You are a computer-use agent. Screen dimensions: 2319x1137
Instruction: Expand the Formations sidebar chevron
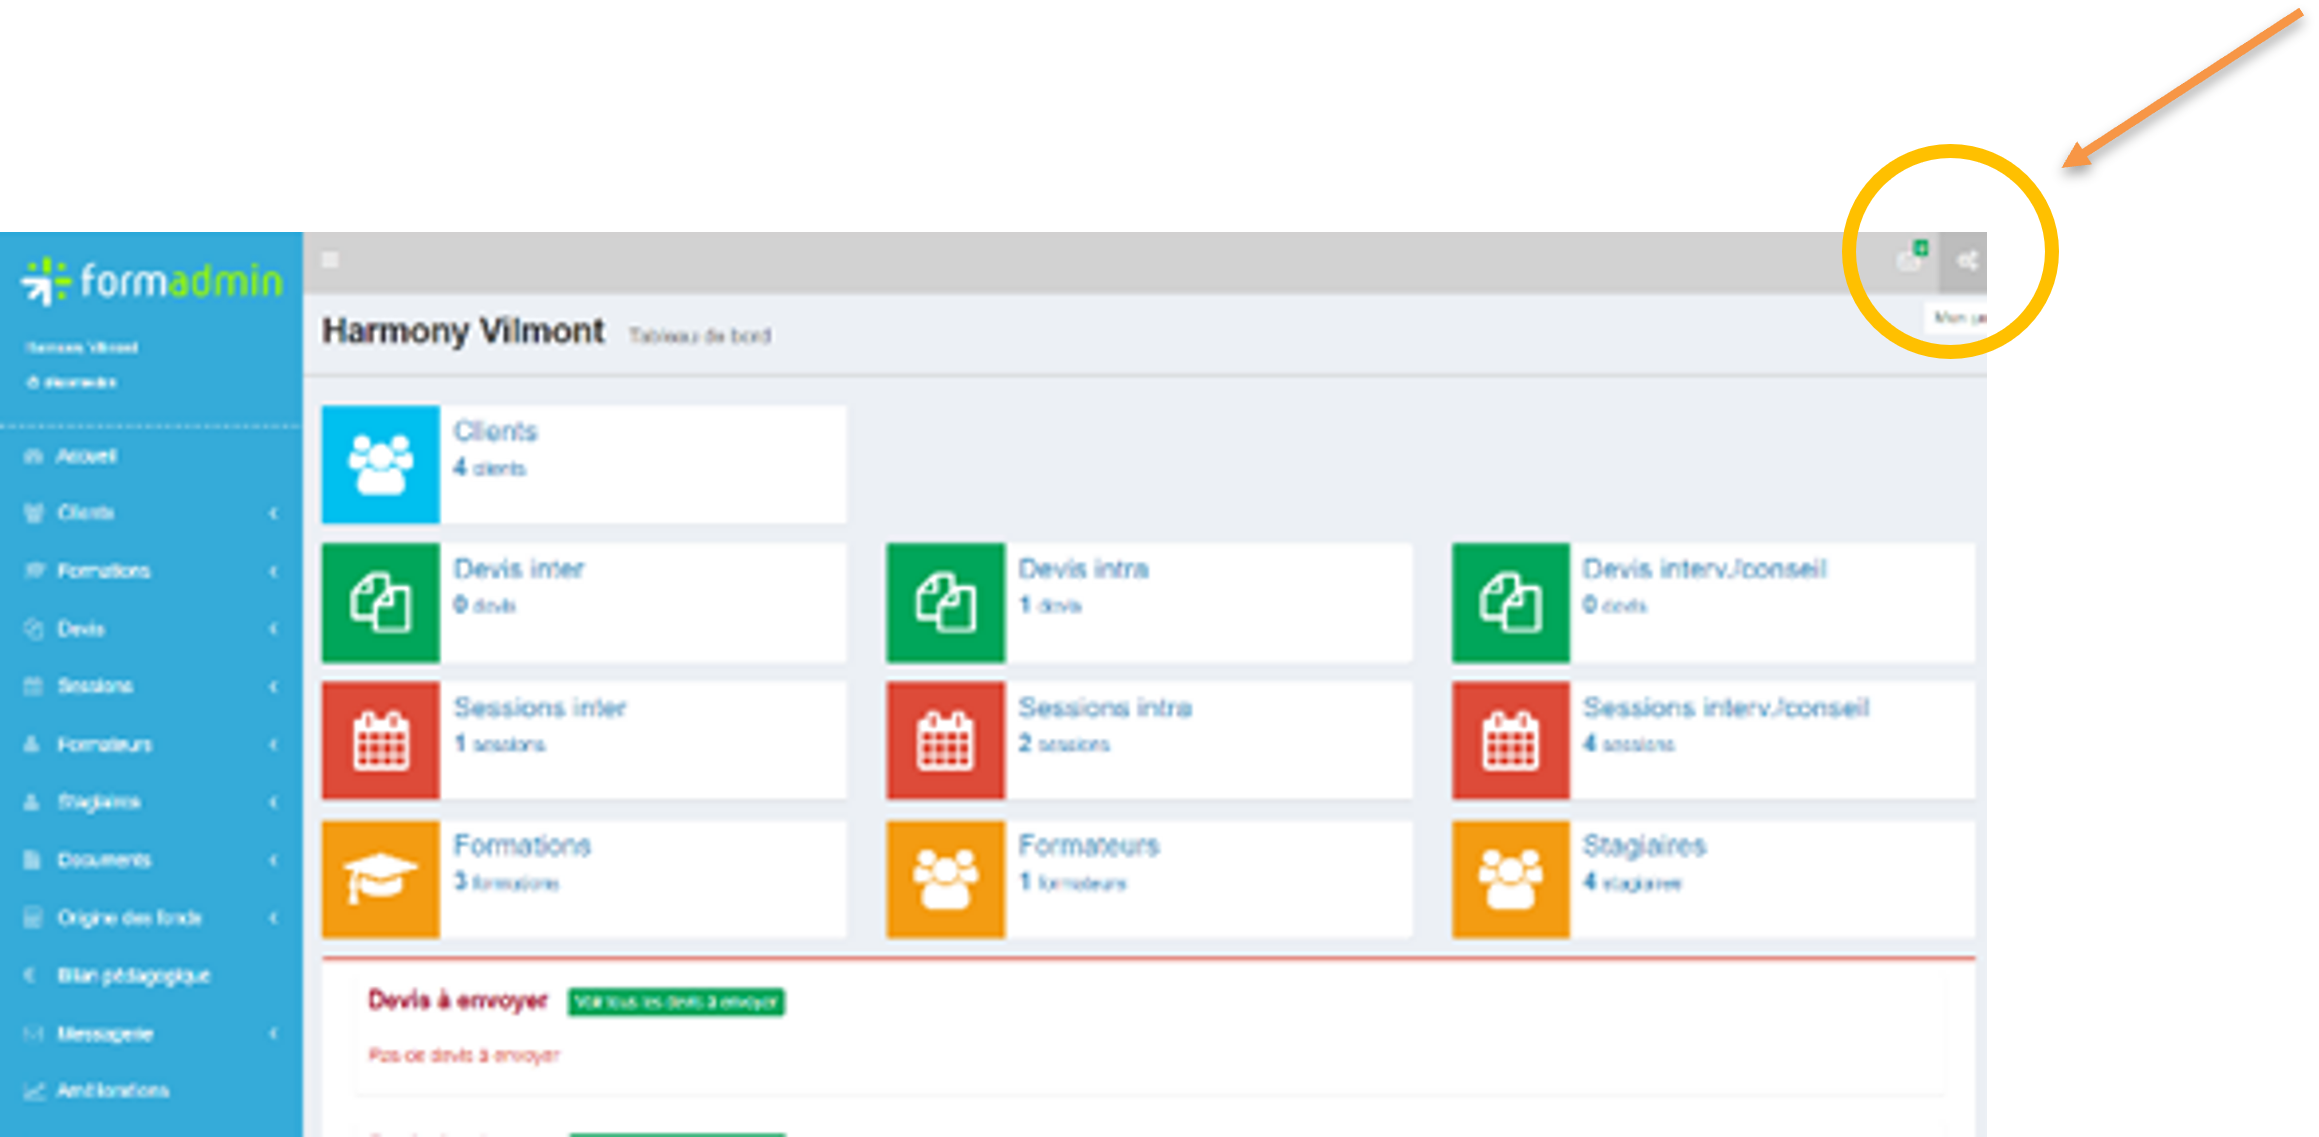point(273,571)
